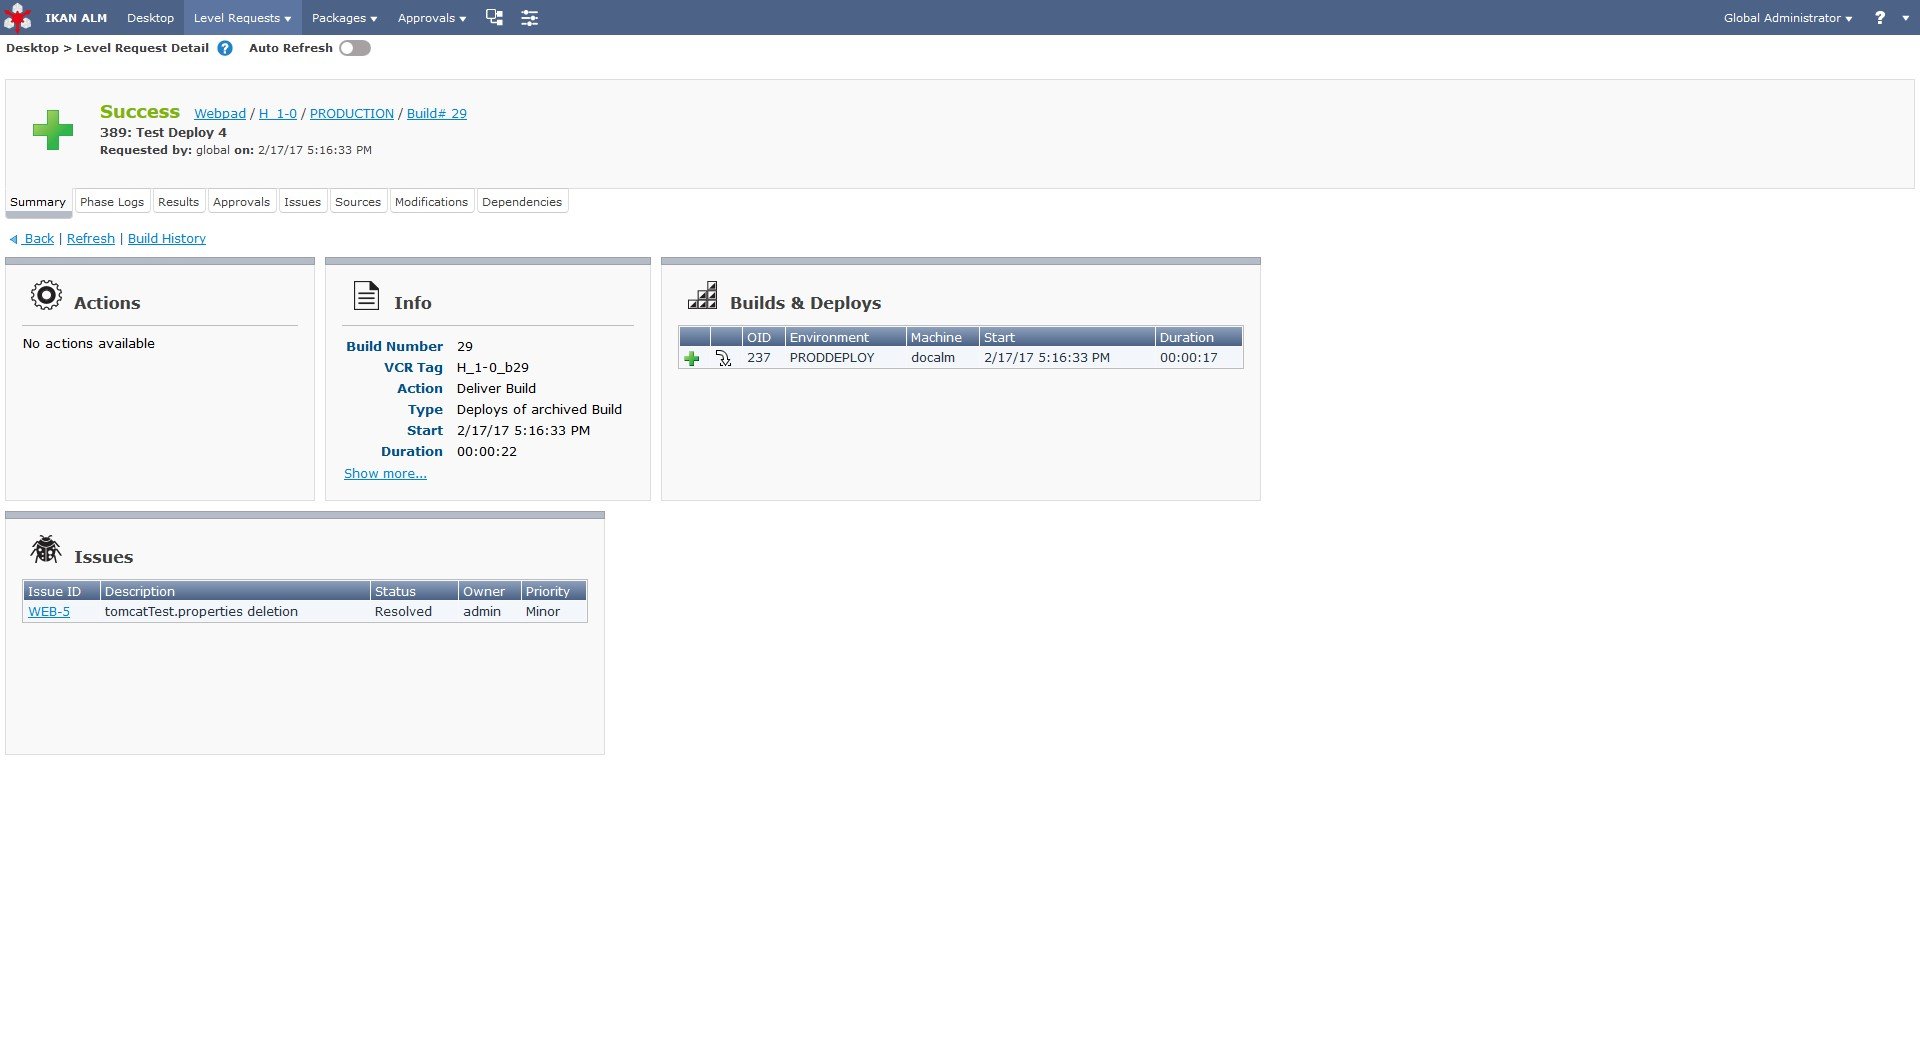Expand the Approvals dropdown in navbar
The width and height of the screenshot is (1920, 1055).
[x=432, y=18]
